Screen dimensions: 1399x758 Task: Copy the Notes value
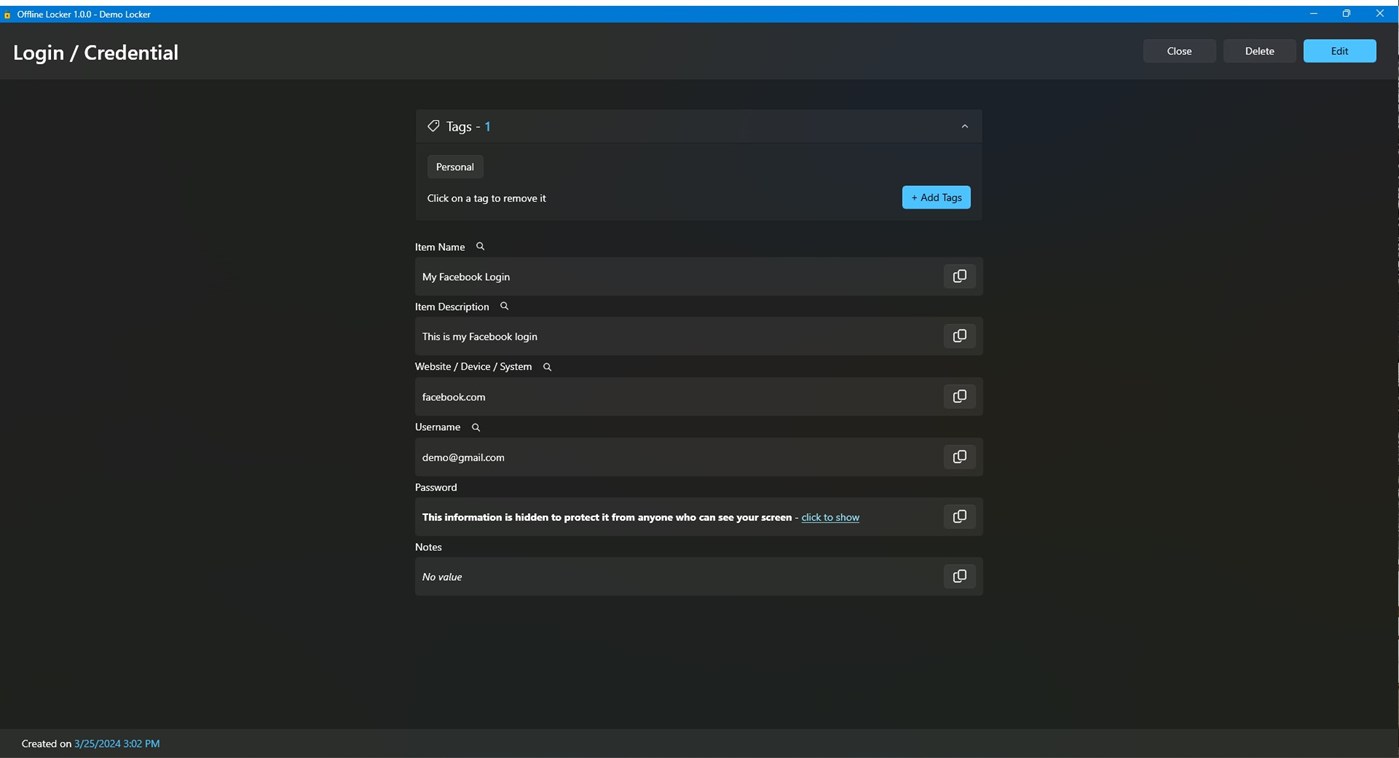tap(959, 576)
